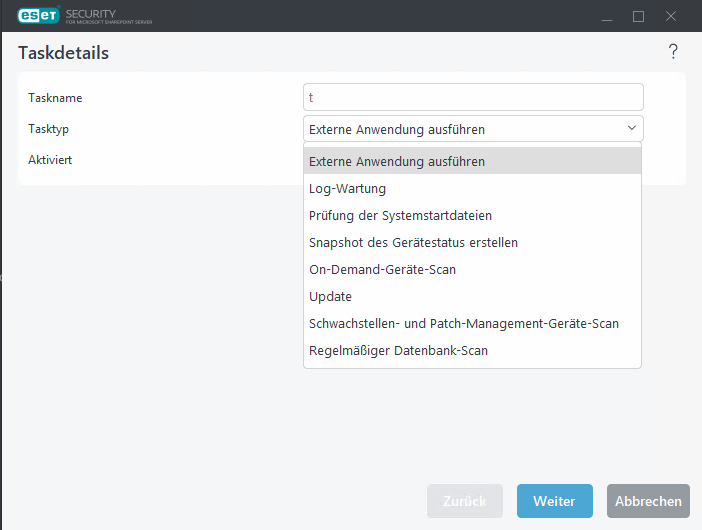Click the greyed Zurück button
The width and height of the screenshot is (702, 530).
click(465, 501)
